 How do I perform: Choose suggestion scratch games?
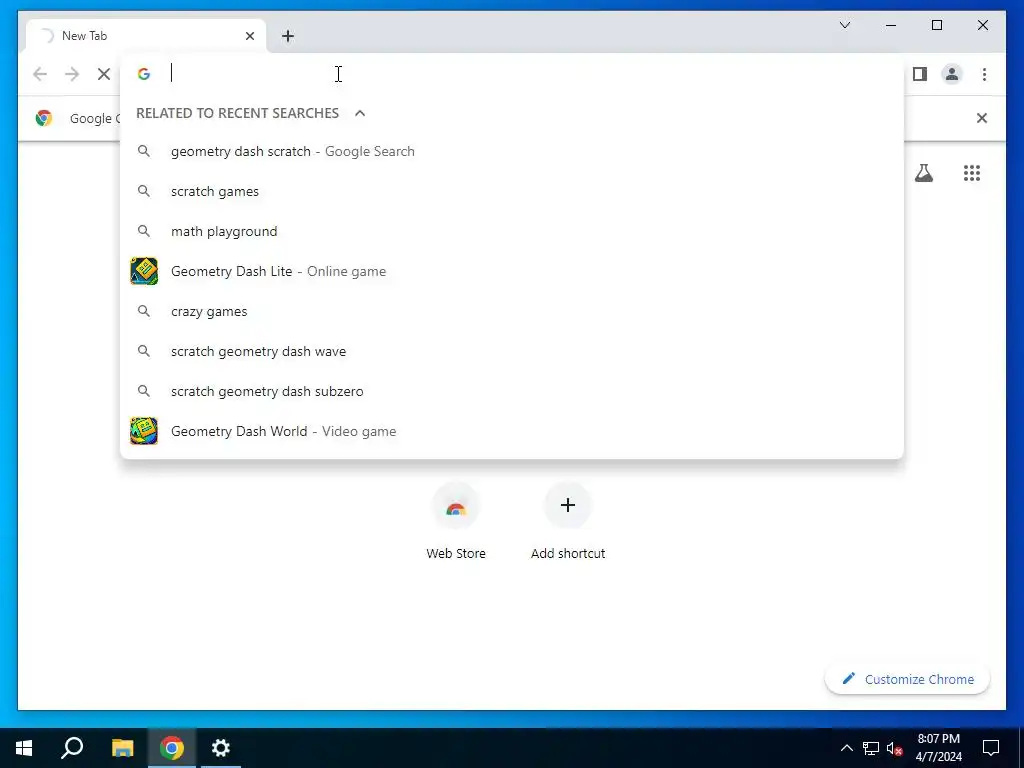coord(512,191)
